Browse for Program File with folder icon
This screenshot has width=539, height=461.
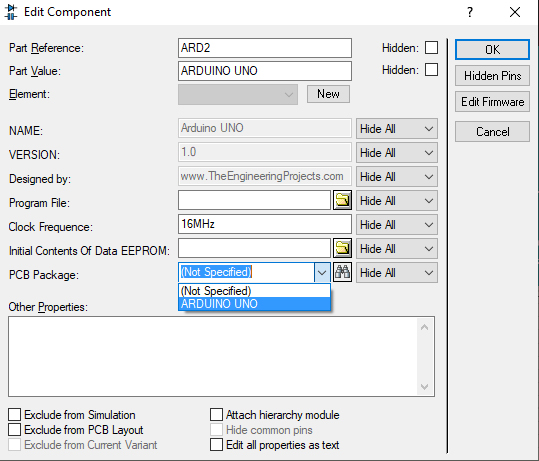point(342,200)
